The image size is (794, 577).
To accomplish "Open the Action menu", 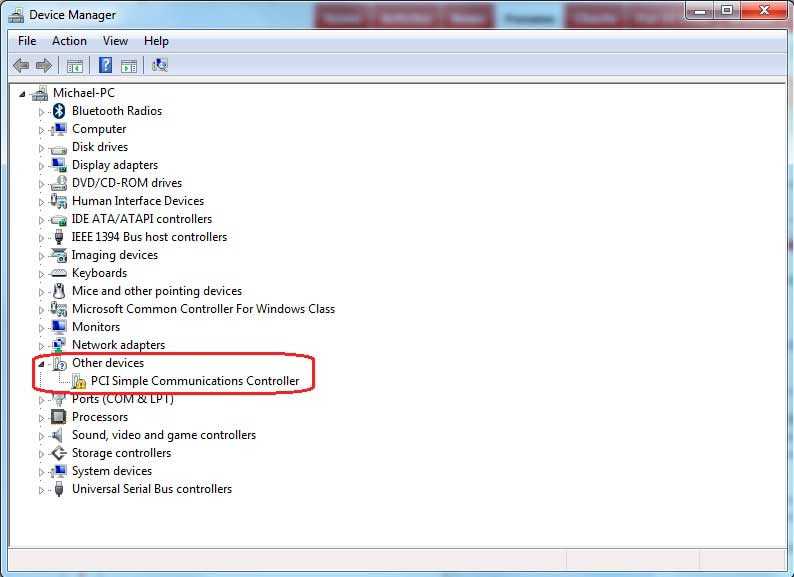I will click(69, 41).
